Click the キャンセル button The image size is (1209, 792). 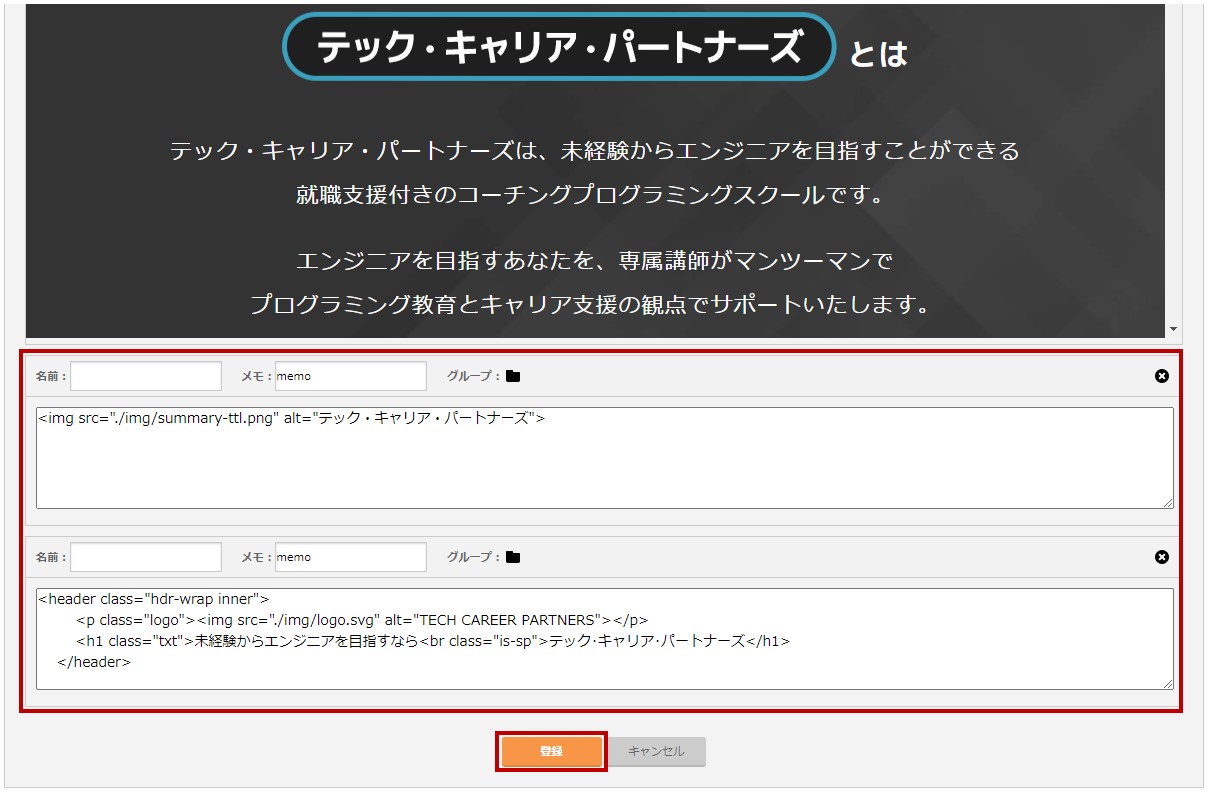coord(656,751)
